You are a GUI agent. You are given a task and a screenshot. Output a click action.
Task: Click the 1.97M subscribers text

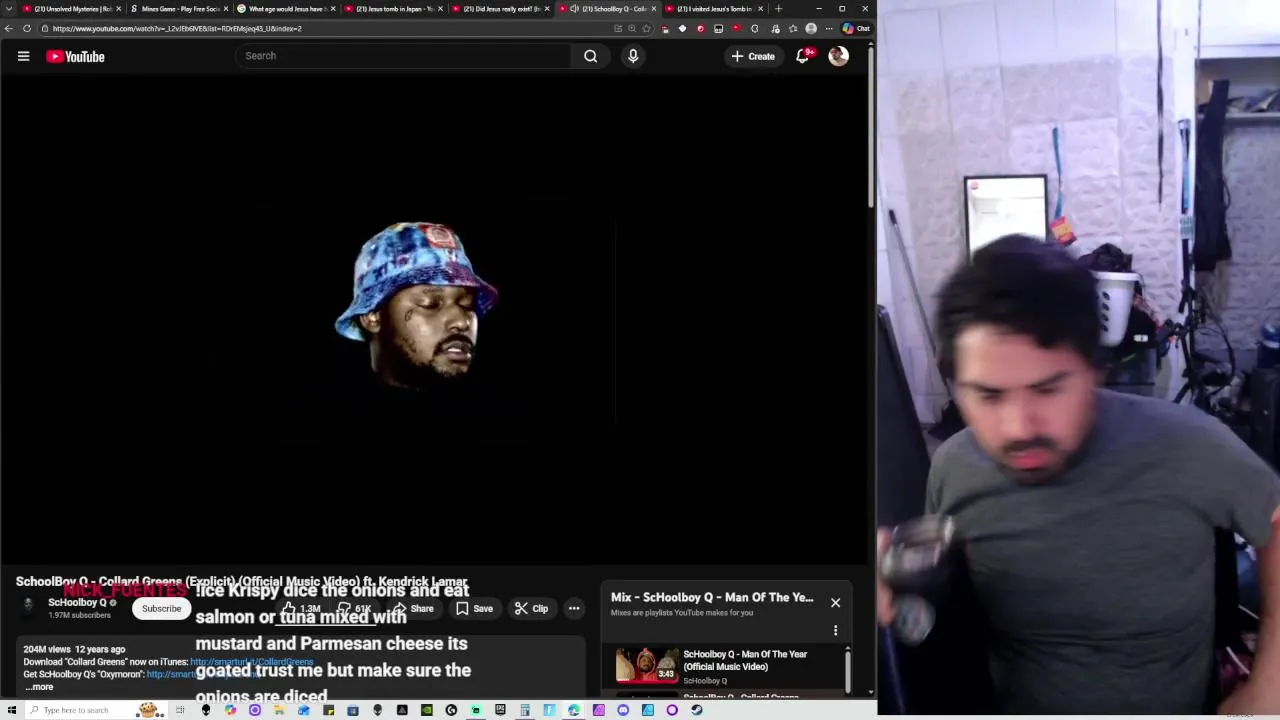[79, 615]
